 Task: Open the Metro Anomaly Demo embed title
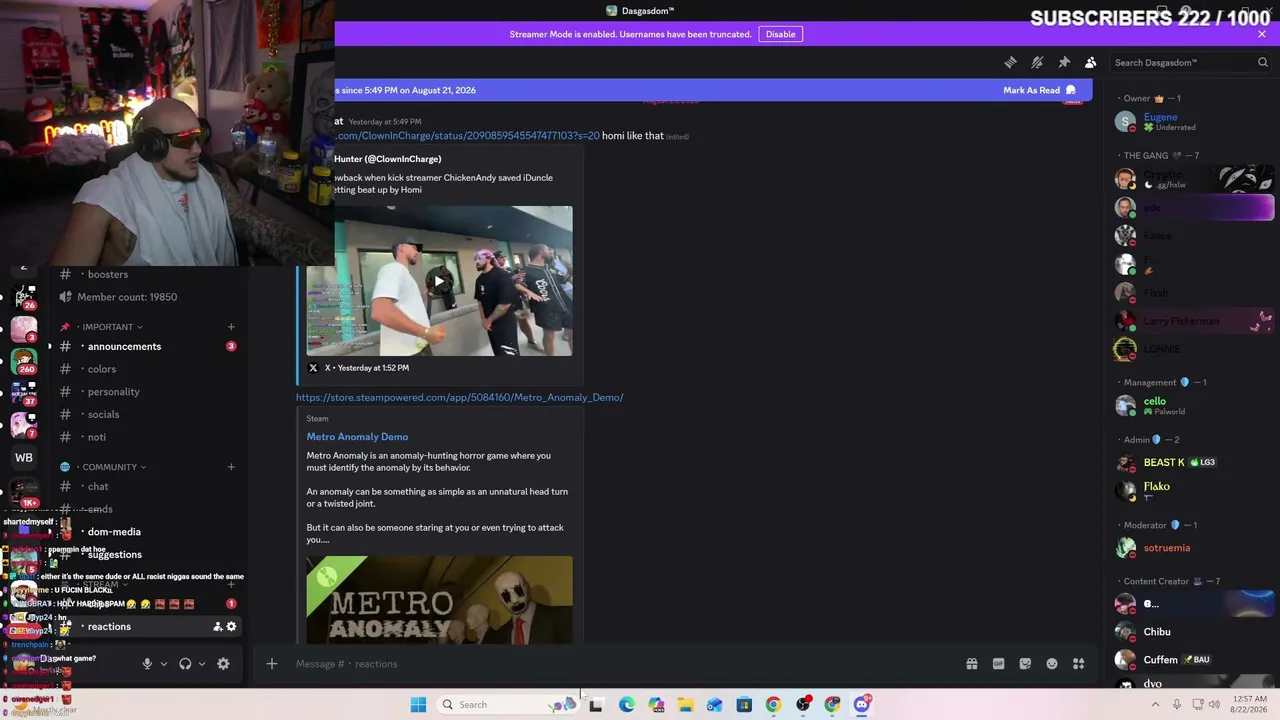(357, 437)
